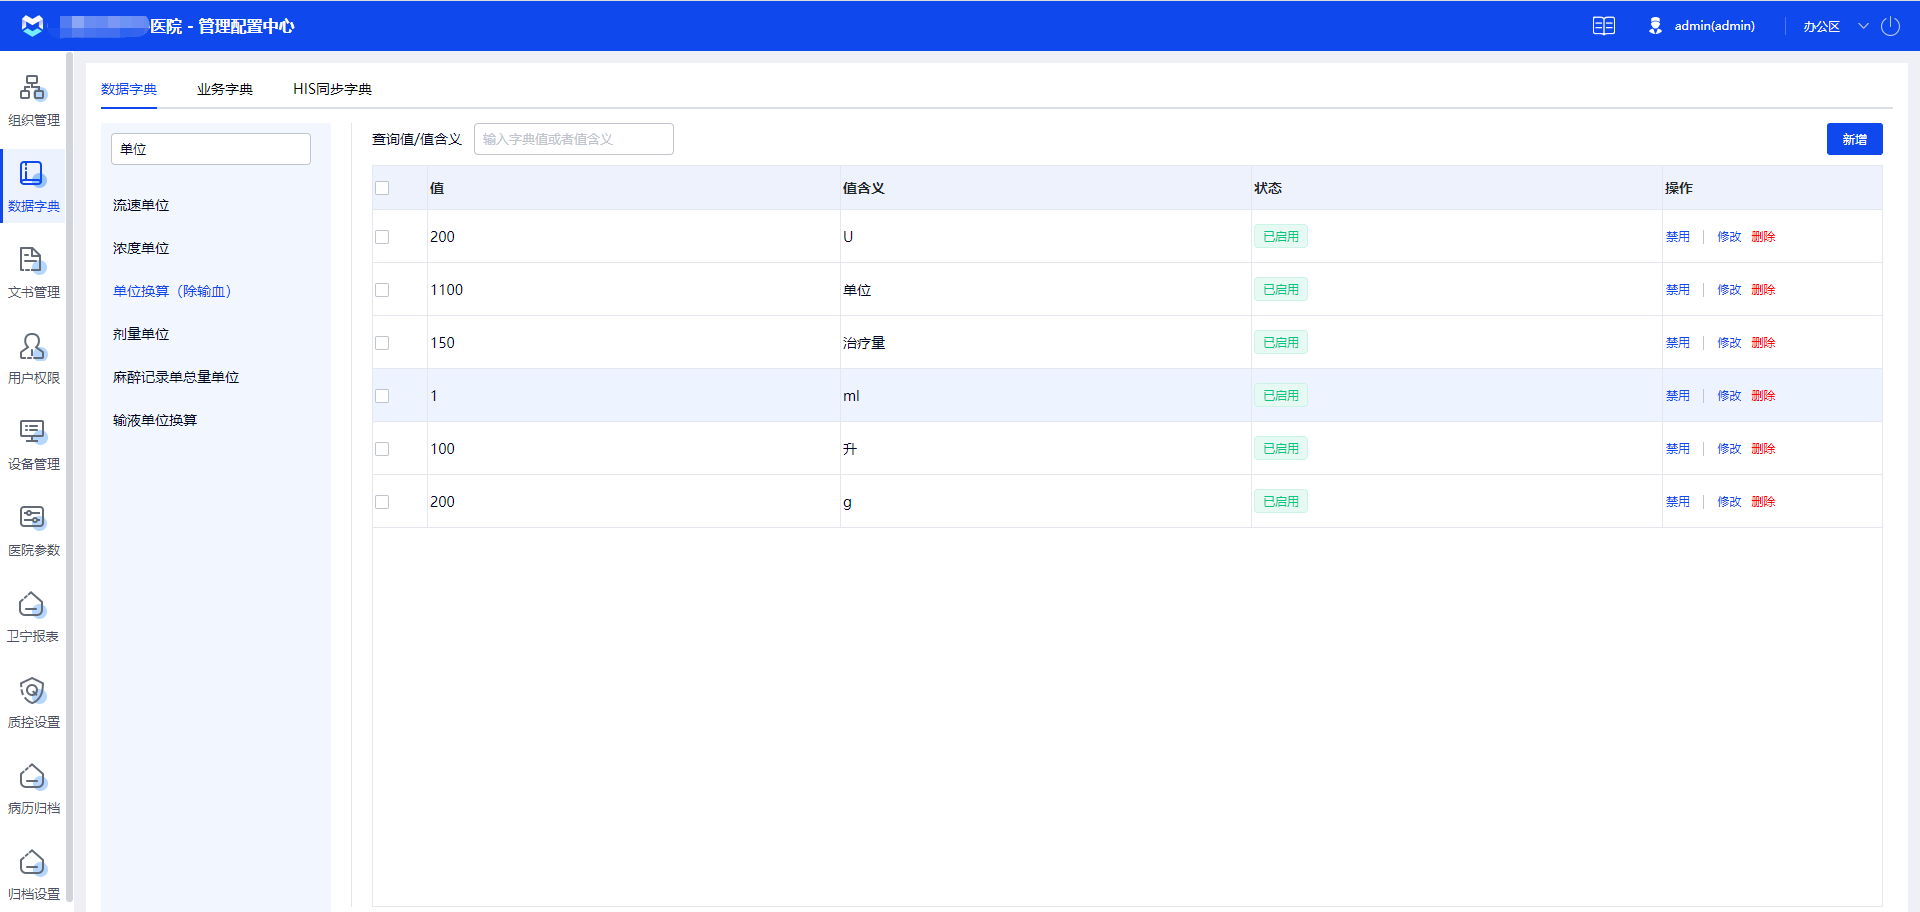This screenshot has height=912, width=1920.
Task: Click 禁用 for the ml row
Action: coord(1678,396)
